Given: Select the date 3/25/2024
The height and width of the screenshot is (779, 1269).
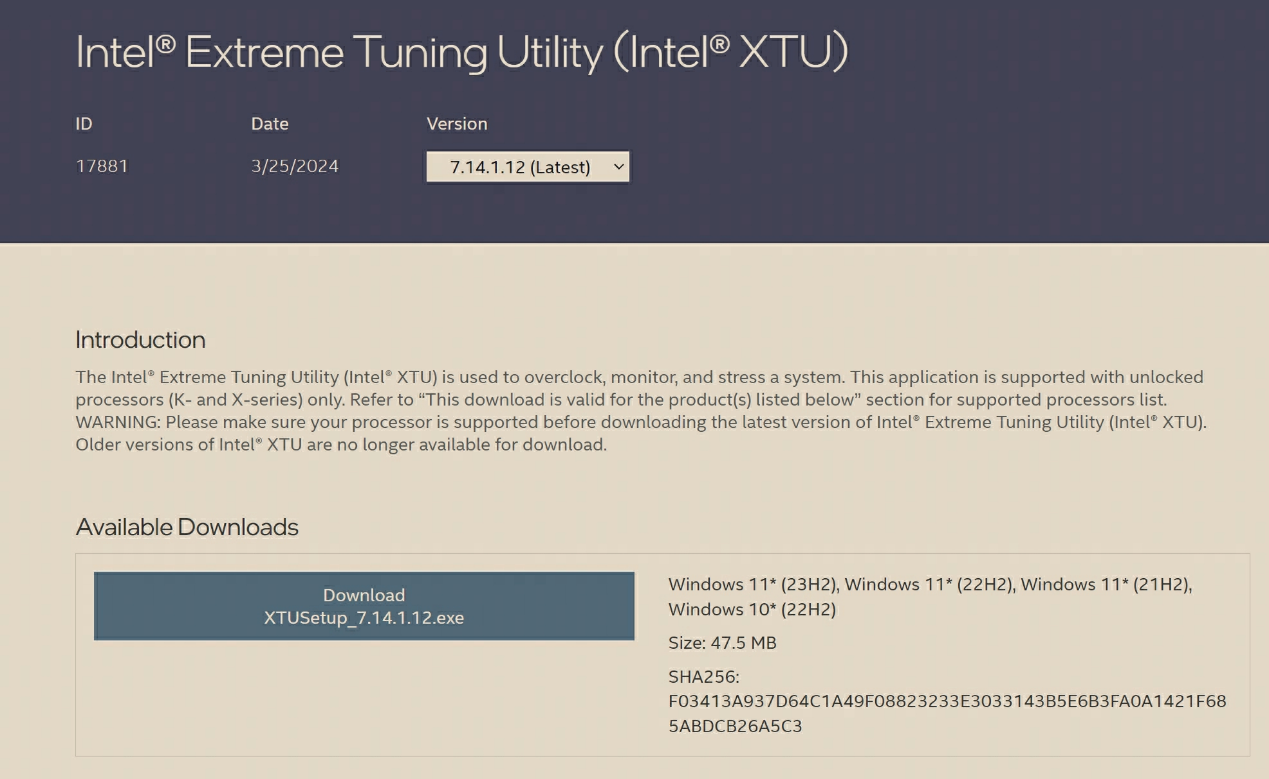Looking at the screenshot, I should pos(295,166).
